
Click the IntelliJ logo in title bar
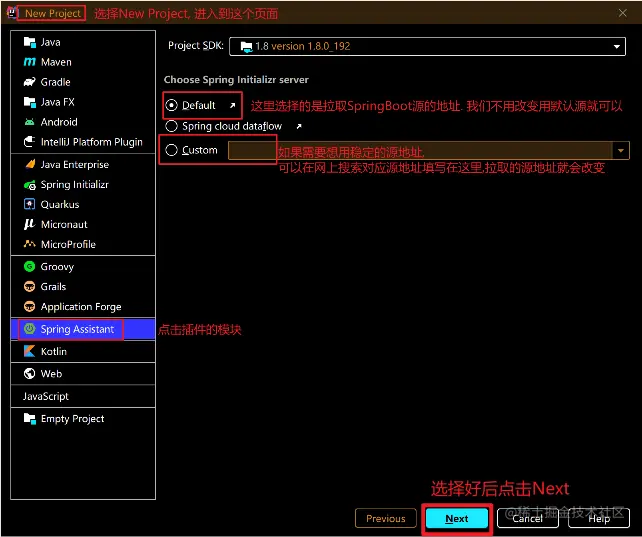point(12,13)
